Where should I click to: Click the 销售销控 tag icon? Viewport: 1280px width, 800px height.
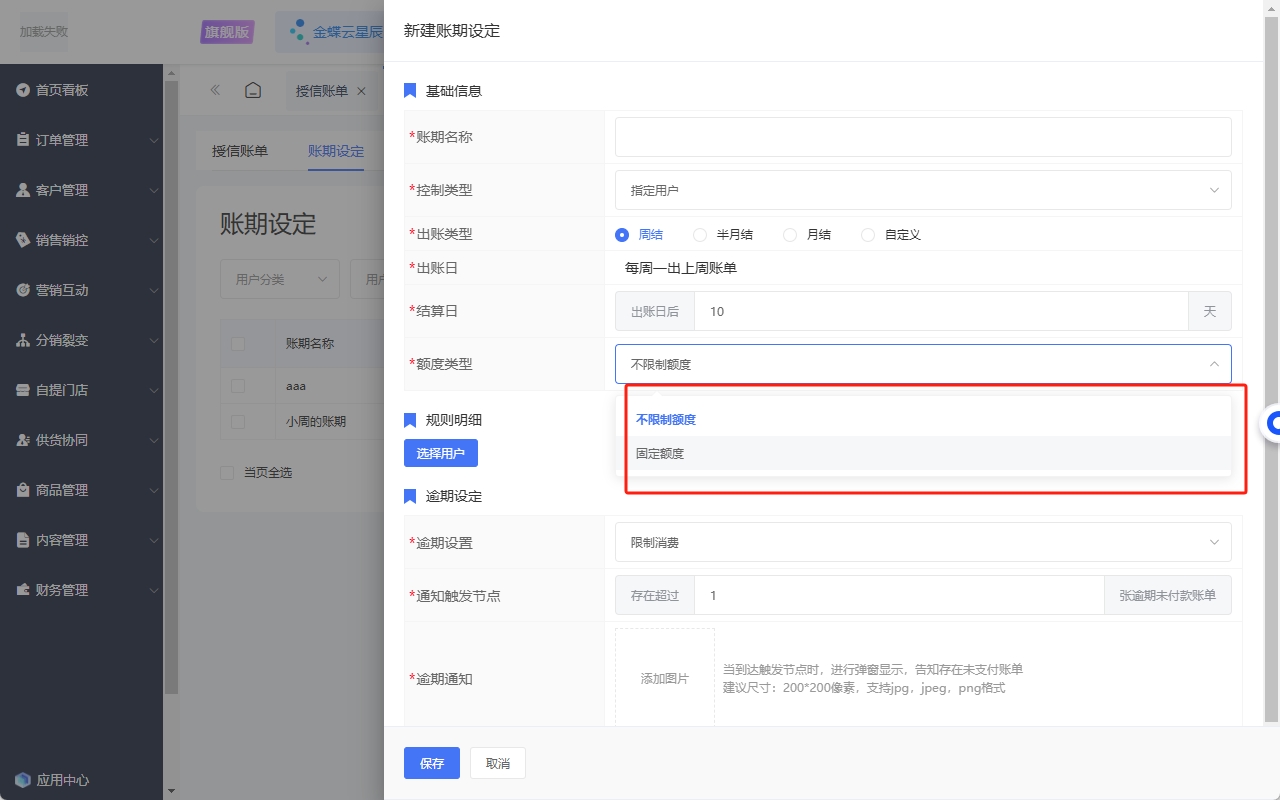(x=23, y=240)
